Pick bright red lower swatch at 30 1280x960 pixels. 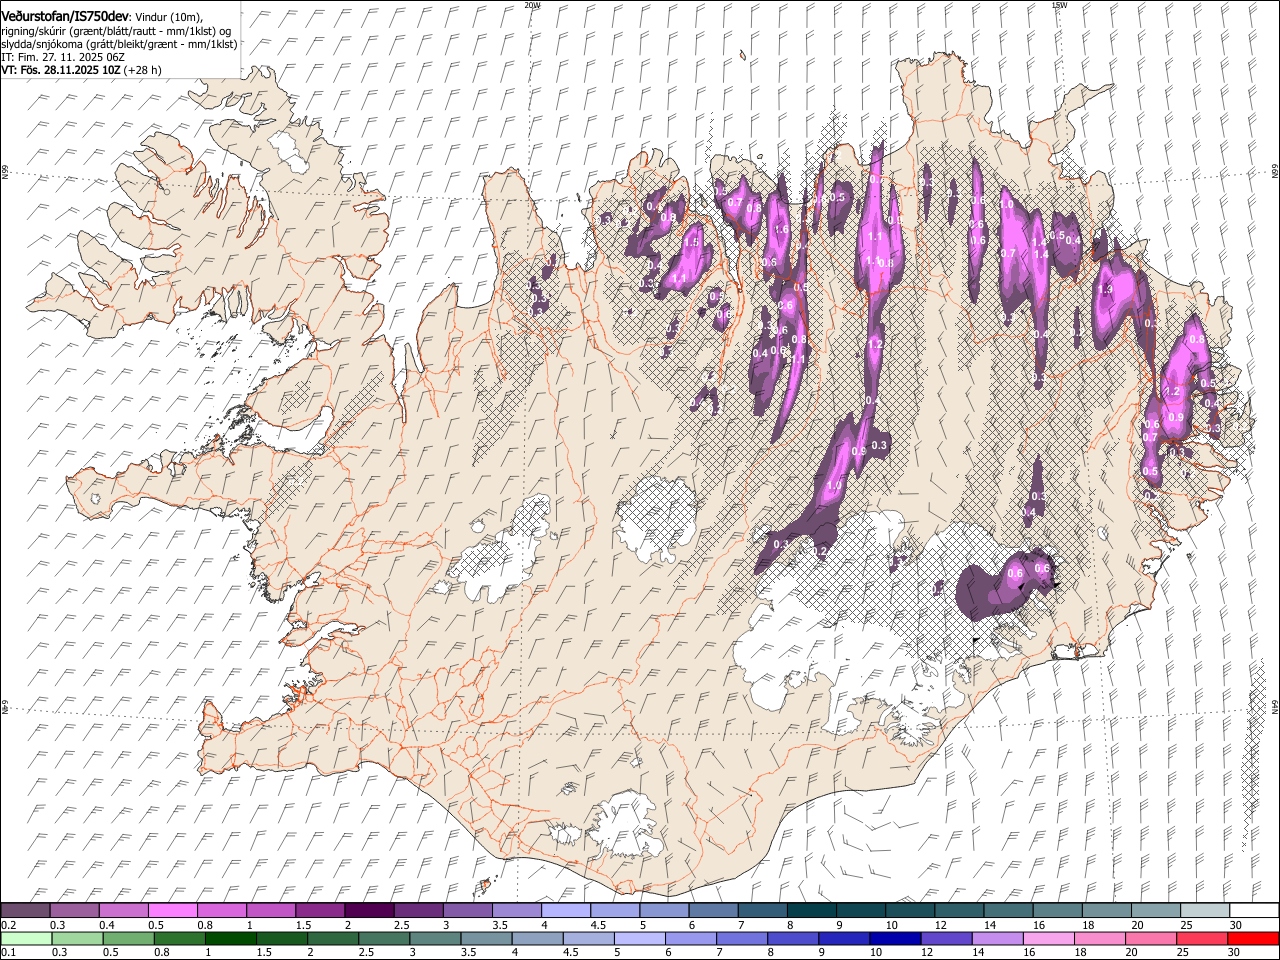click(1253, 939)
